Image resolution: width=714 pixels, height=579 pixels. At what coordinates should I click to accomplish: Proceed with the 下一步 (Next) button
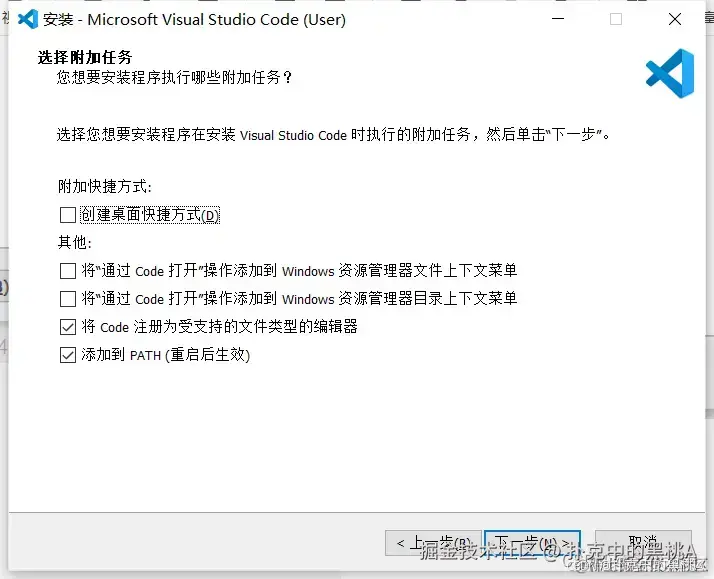coord(532,543)
